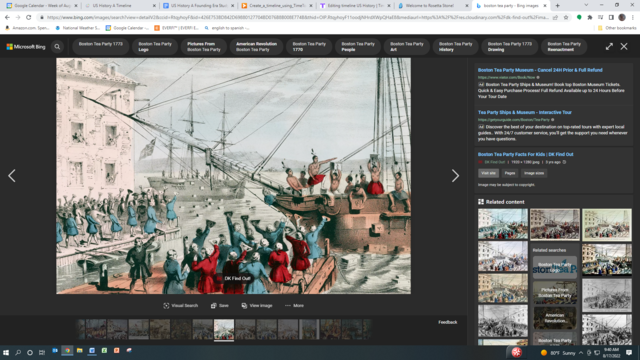The width and height of the screenshot is (640, 360).
Task: Open the EVERFI bookmark
Action: pyautogui.click(x=176, y=28)
